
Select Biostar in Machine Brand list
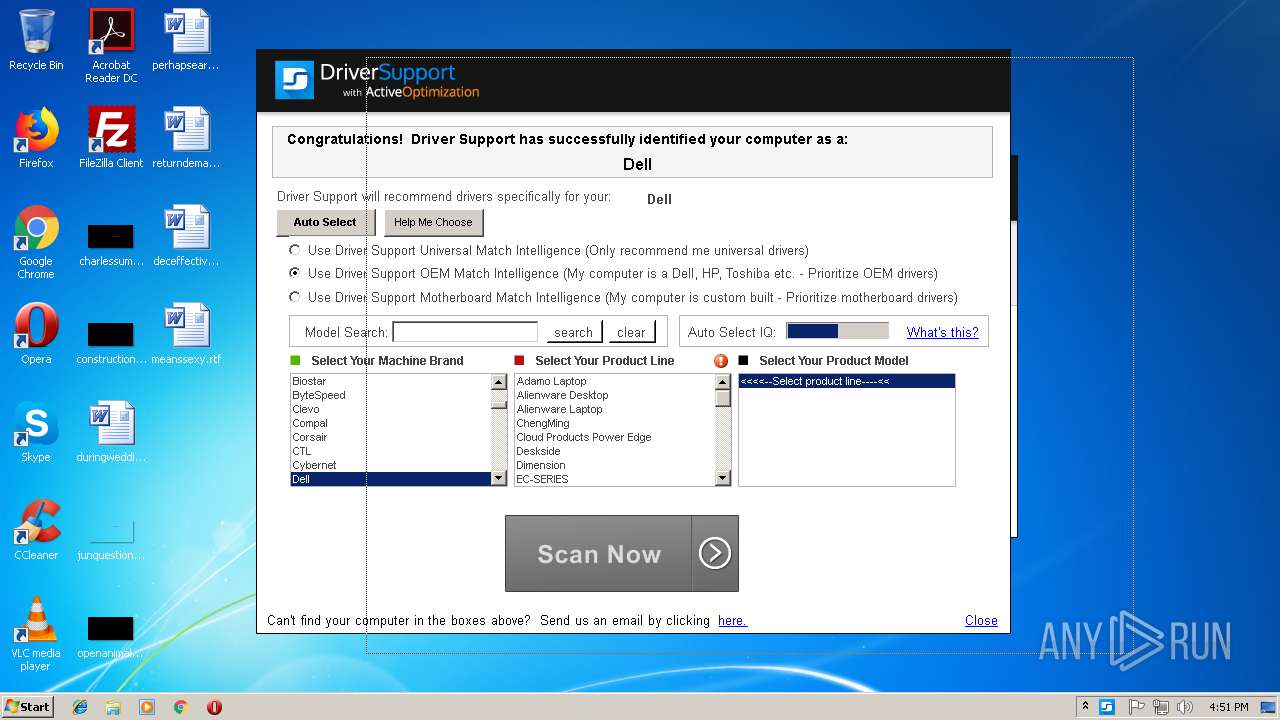point(391,381)
